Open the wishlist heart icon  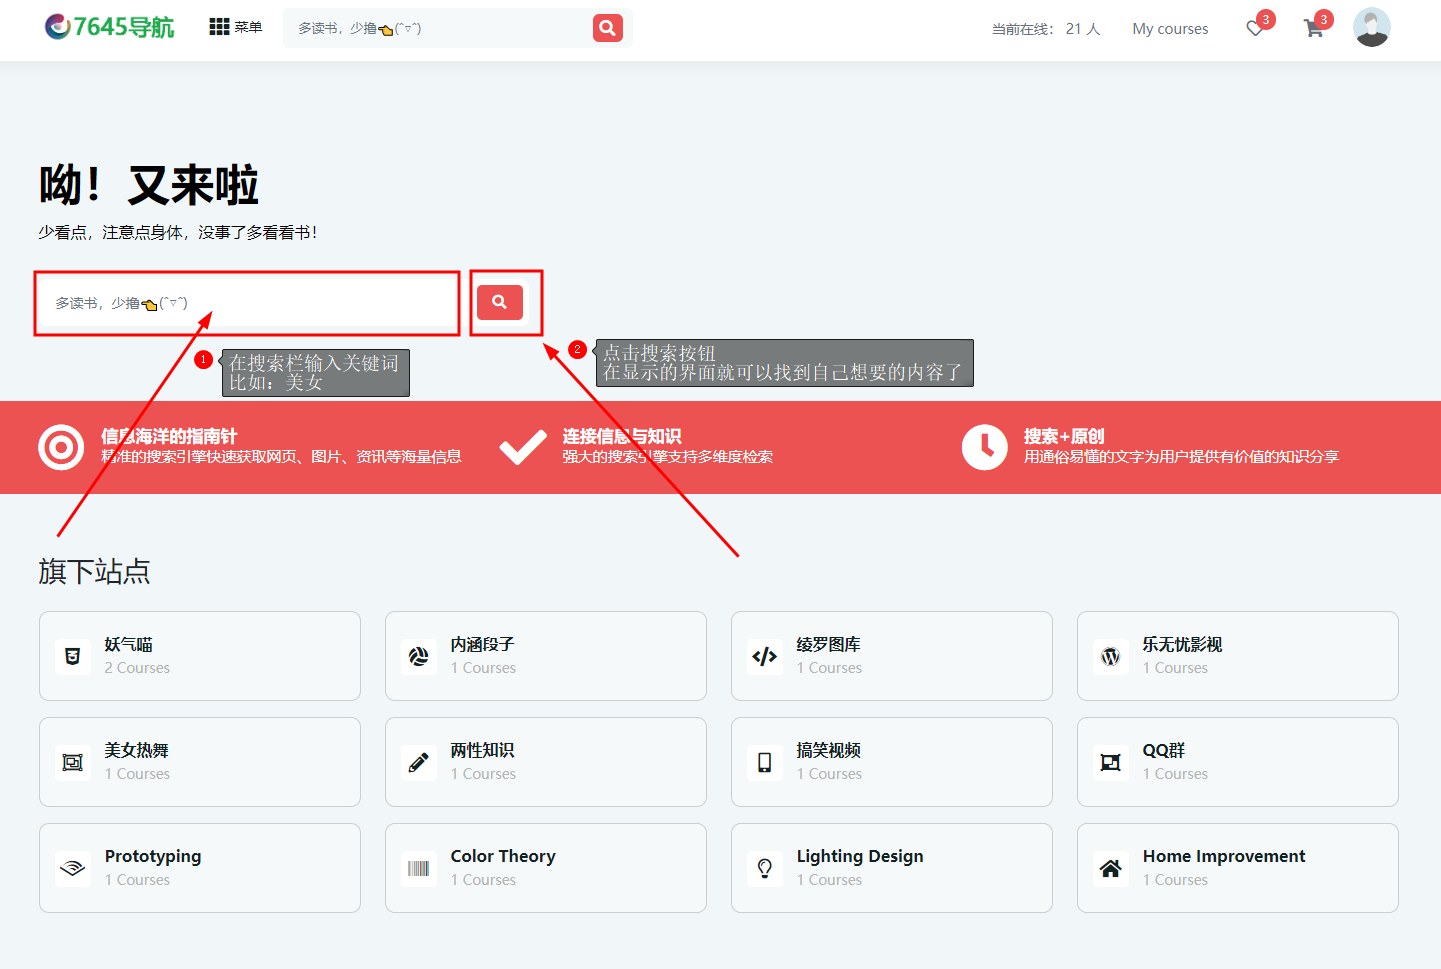(x=1255, y=28)
